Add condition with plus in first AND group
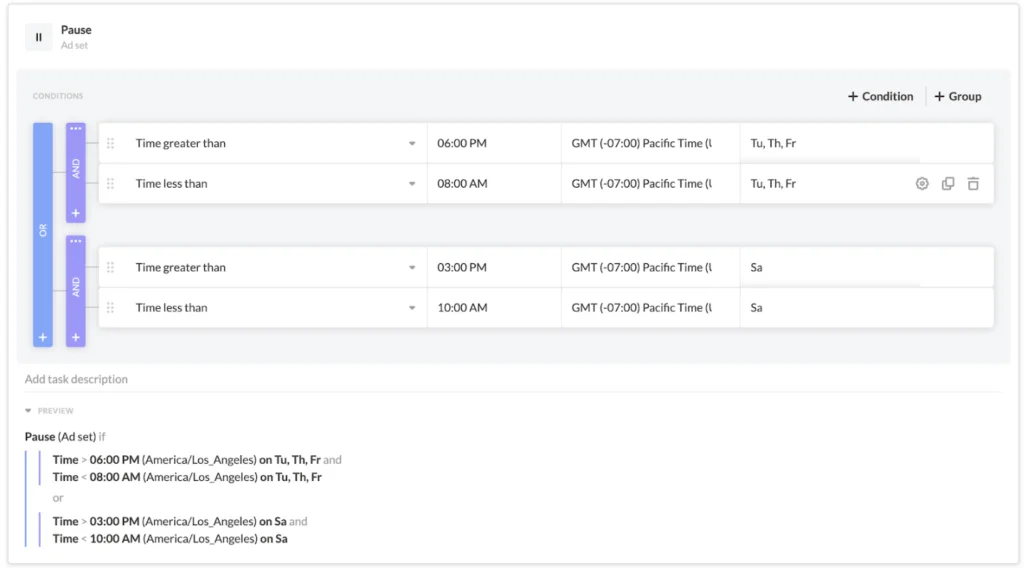Screen dimensions: 1024x568 [x=76, y=213]
